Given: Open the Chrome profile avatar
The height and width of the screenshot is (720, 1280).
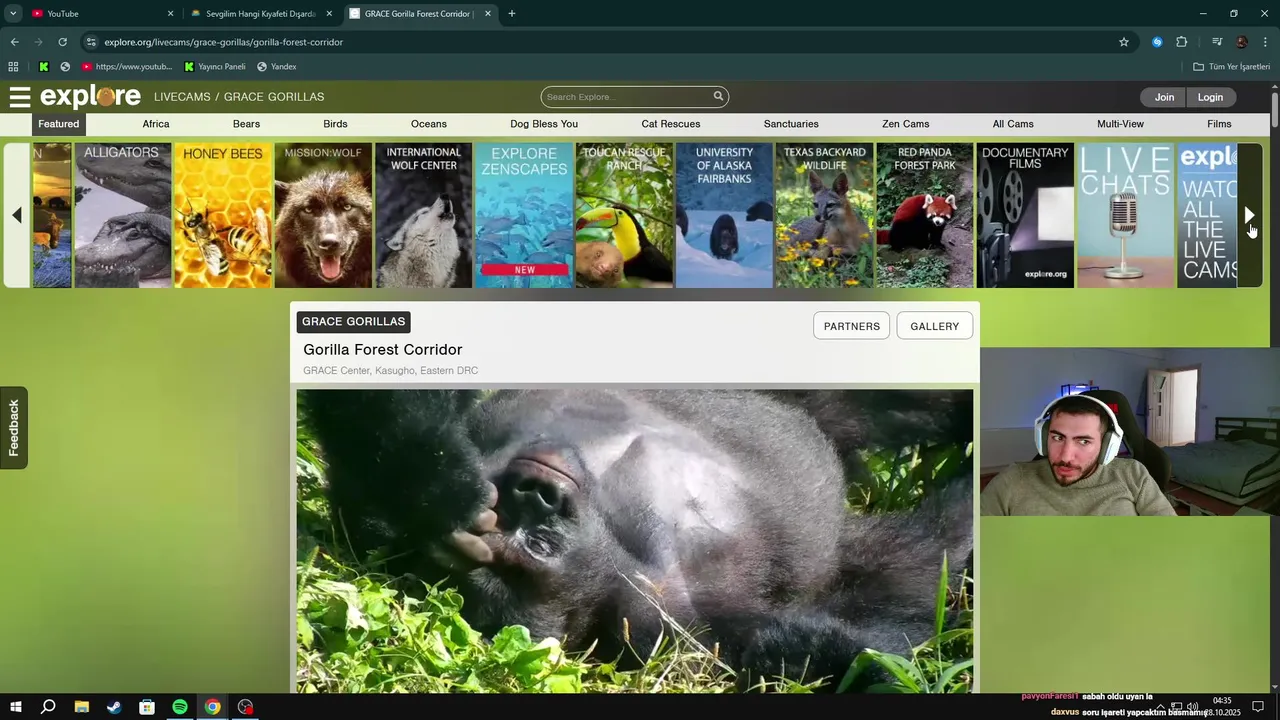Looking at the screenshot, I should (1242, 42).
